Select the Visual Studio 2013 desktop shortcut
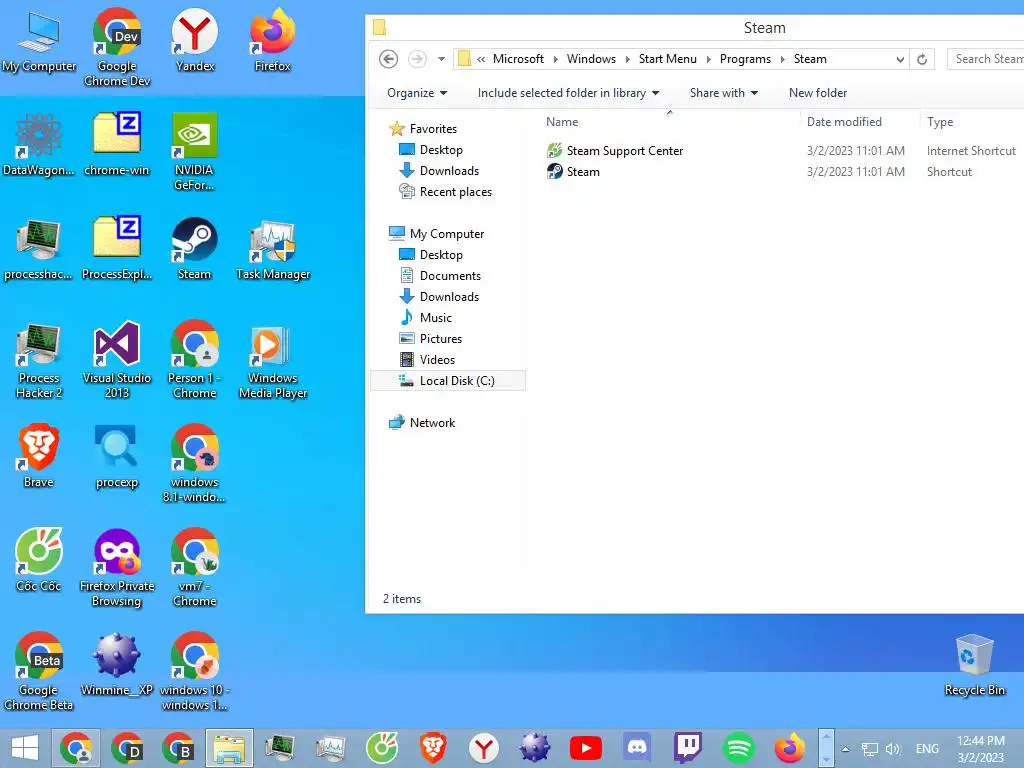 point(117,360)
